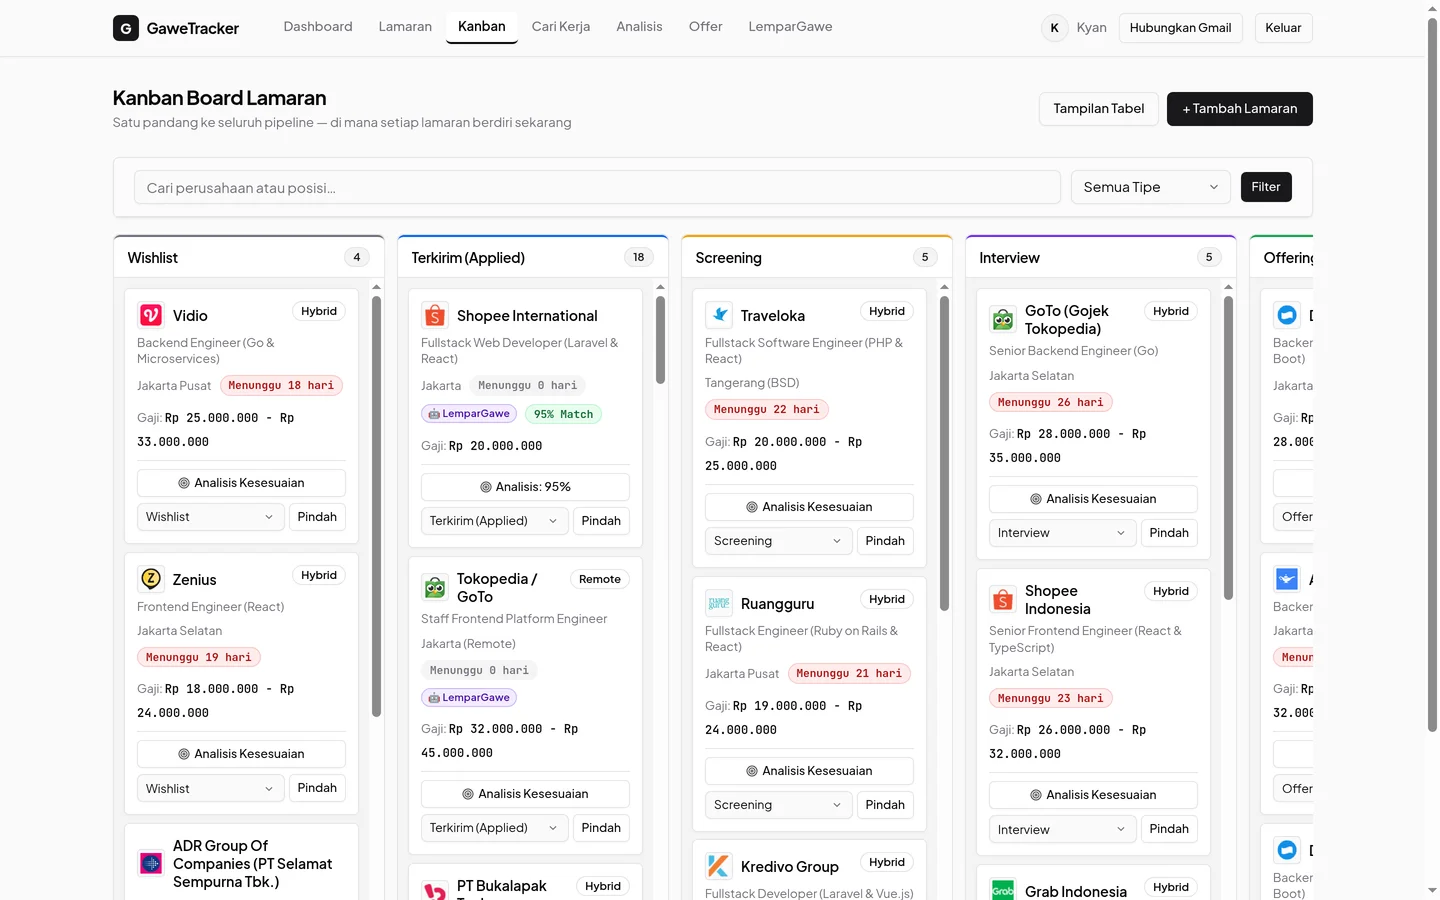Click the Tokopedia / GoTo logo icon
Viewport: 1440px width, 900px height.
(435, 587)
